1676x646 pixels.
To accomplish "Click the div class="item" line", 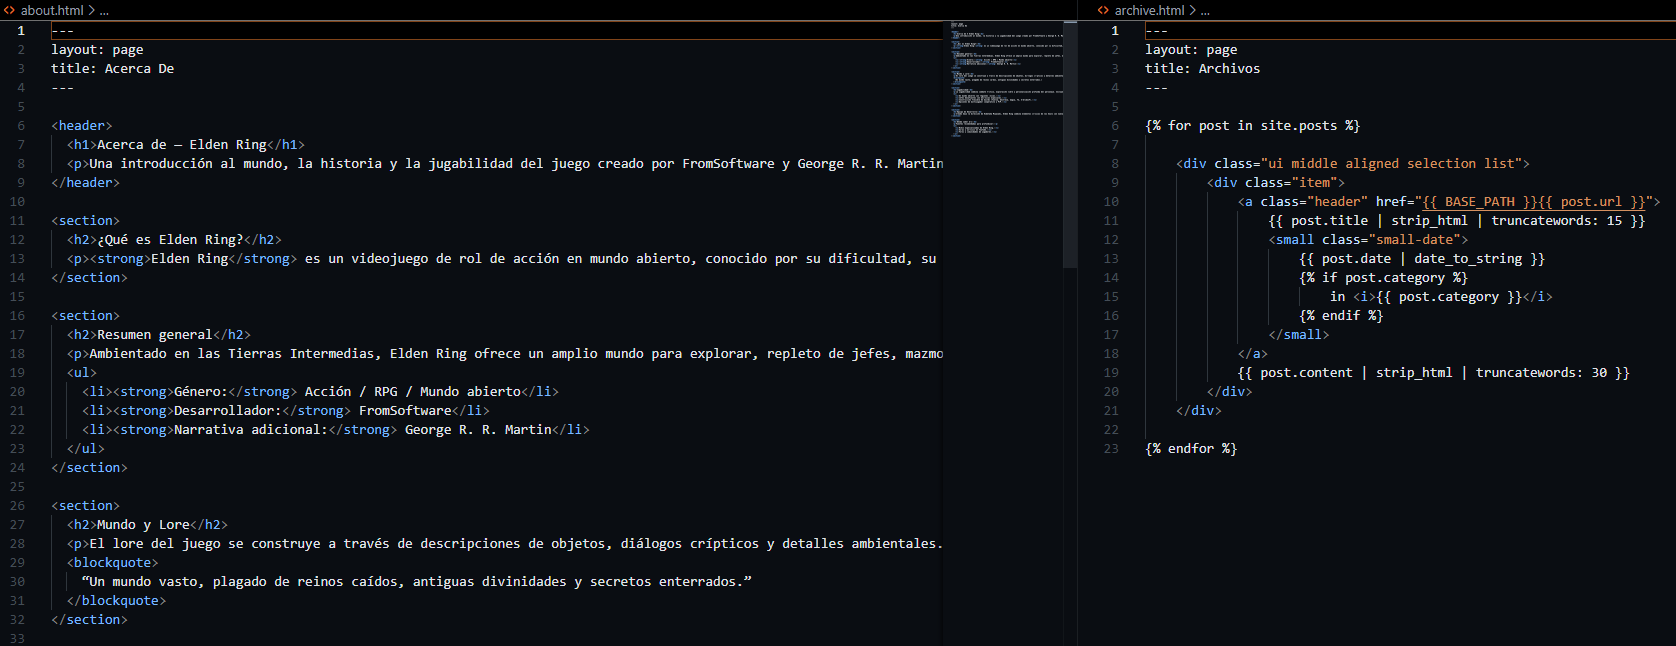I will [x=1276, y=183].
